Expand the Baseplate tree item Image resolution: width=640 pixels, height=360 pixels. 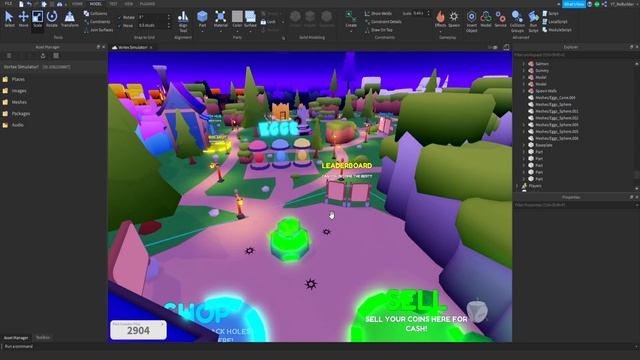pos(524,145)
